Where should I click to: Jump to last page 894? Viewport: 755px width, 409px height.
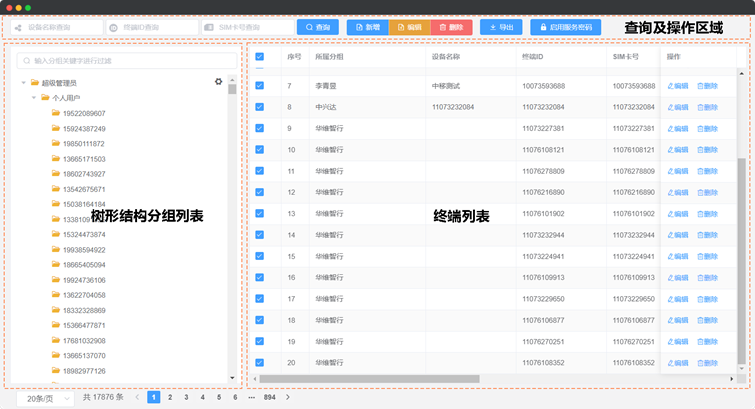pos(269,398)
